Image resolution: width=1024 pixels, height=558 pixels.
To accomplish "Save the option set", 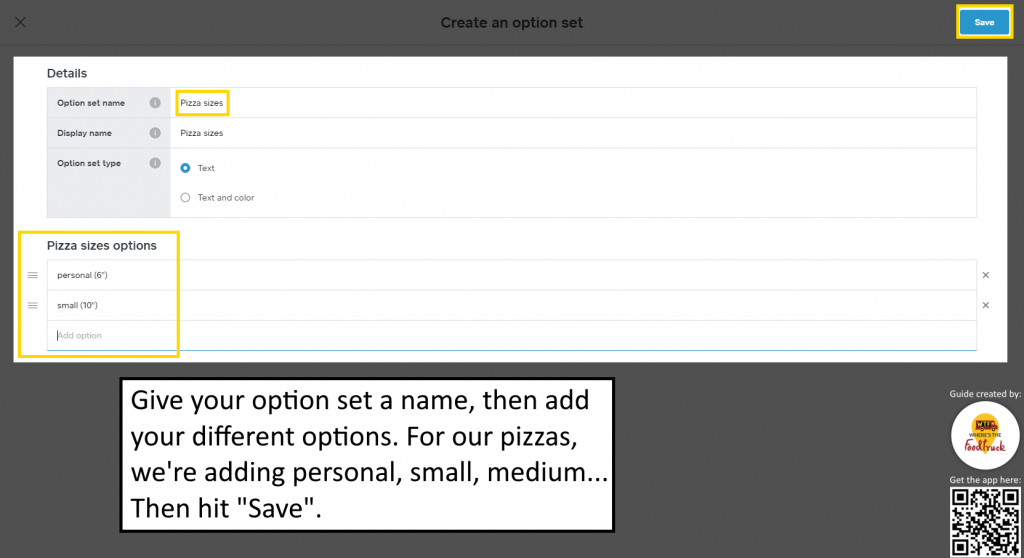I will pos(984,22).
